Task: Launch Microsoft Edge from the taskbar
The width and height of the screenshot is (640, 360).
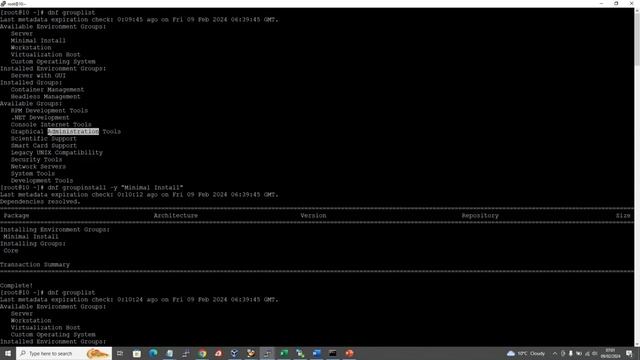Action: 153,353
